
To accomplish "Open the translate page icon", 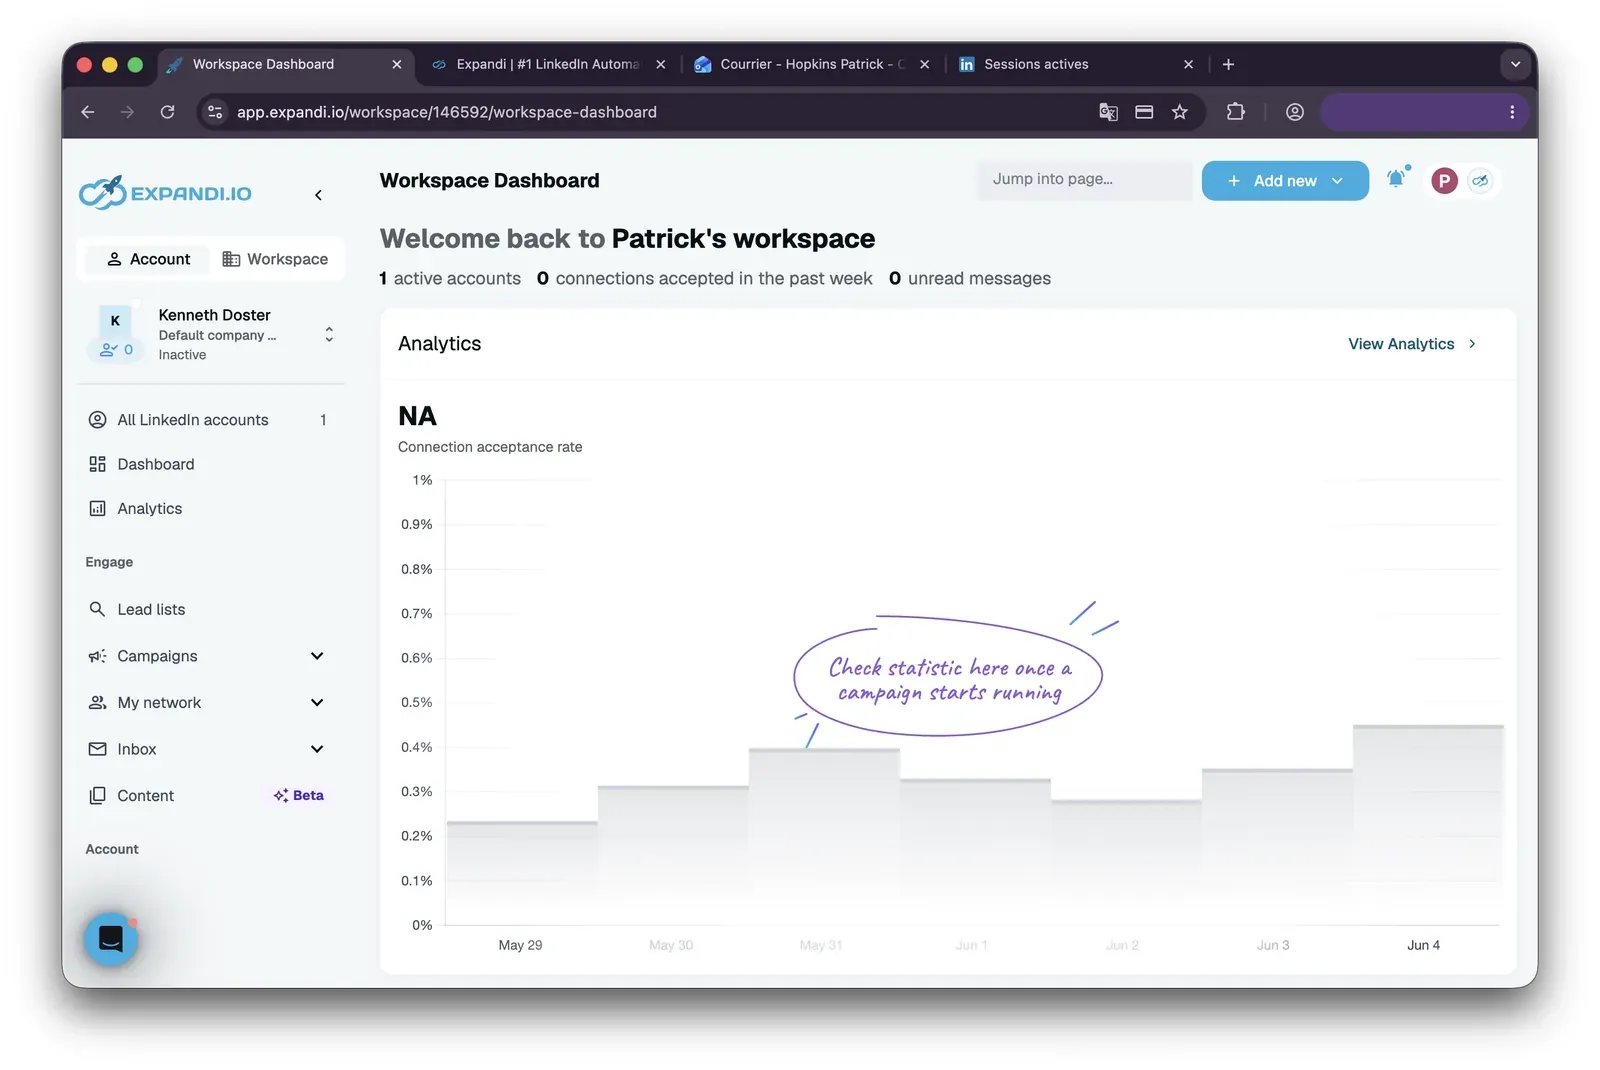I will click(1108, 112).
